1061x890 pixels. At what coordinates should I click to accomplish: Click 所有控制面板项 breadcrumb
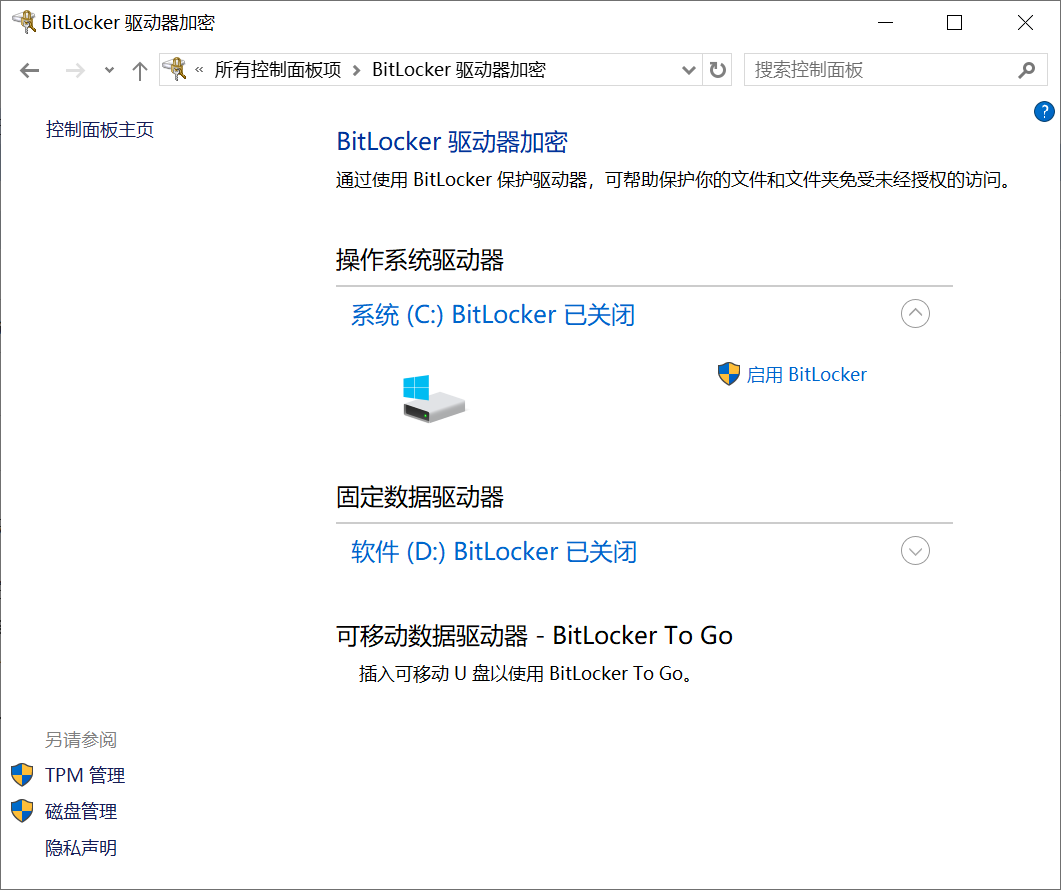277,70
